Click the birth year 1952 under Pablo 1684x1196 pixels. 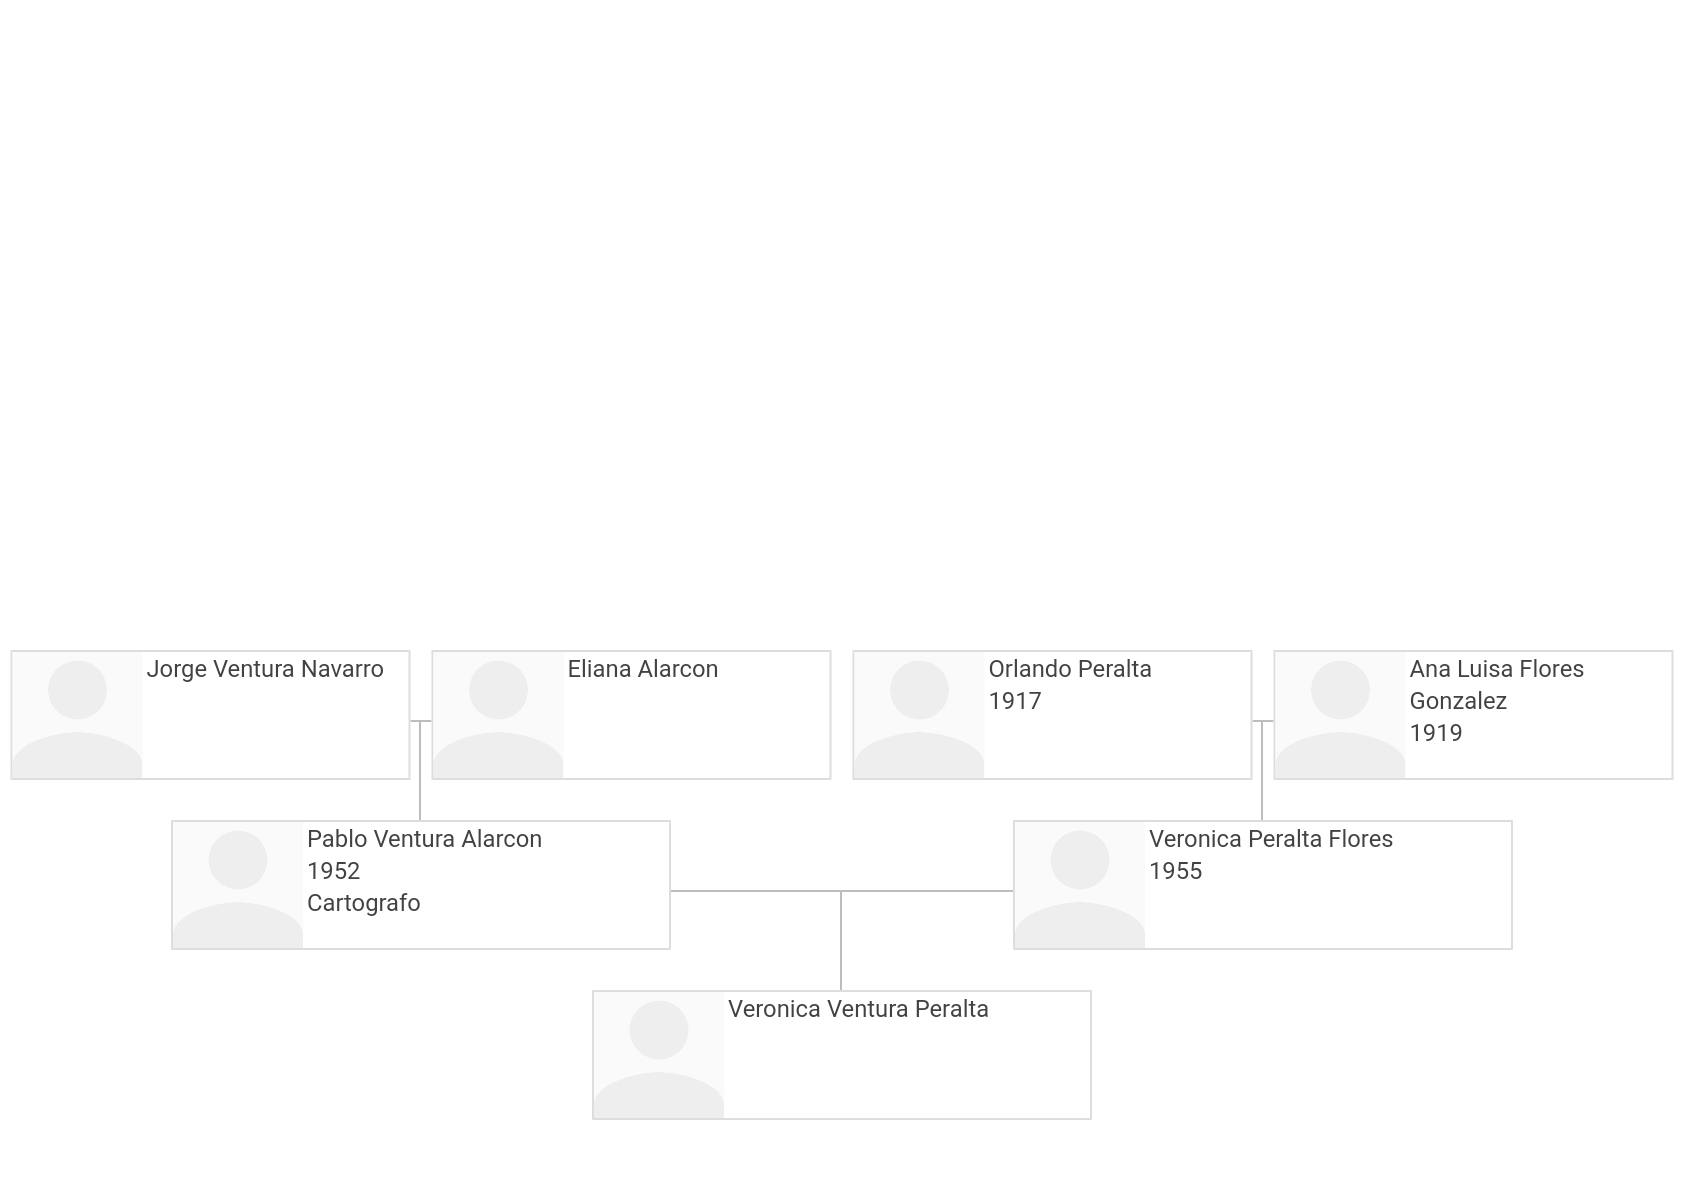pos(333,871)
